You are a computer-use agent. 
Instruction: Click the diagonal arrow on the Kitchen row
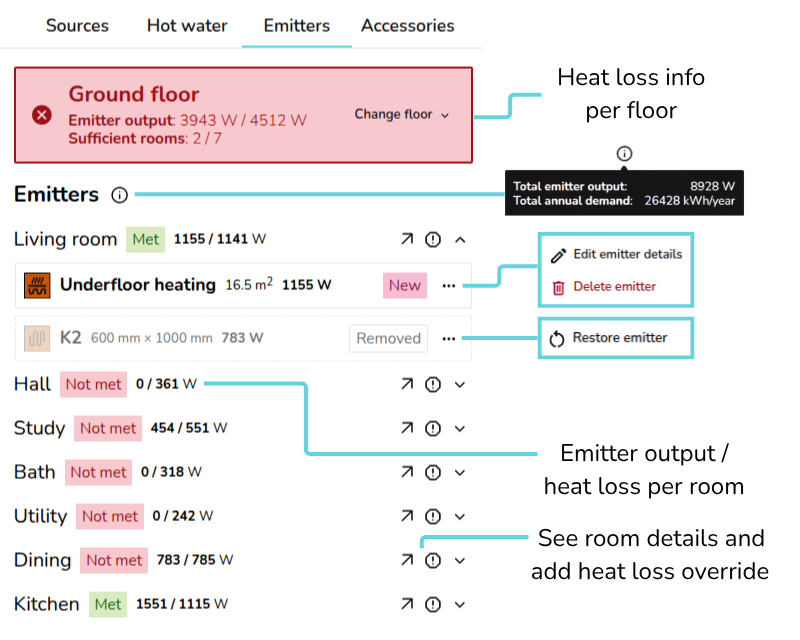[x=406, y=604]
